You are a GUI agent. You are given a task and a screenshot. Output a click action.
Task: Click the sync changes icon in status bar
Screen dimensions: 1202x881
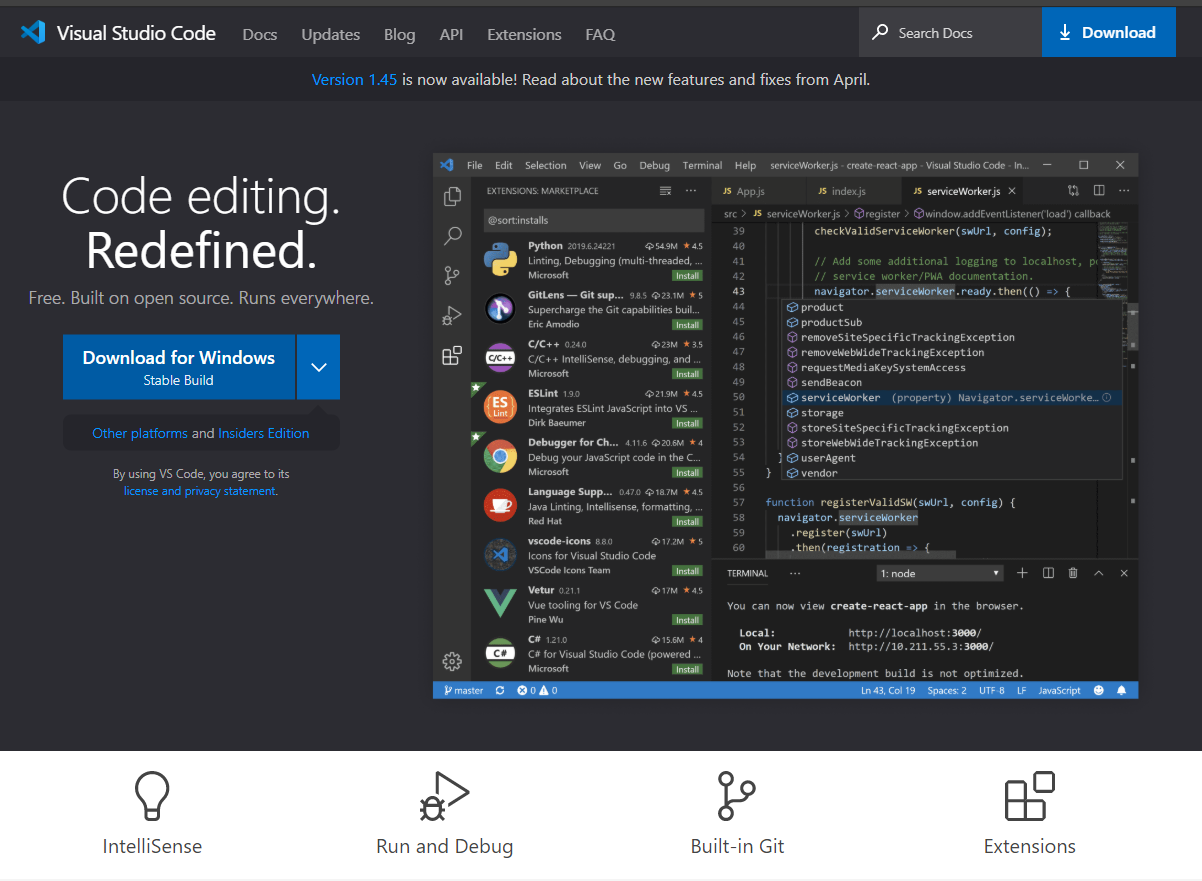(500, 690)
